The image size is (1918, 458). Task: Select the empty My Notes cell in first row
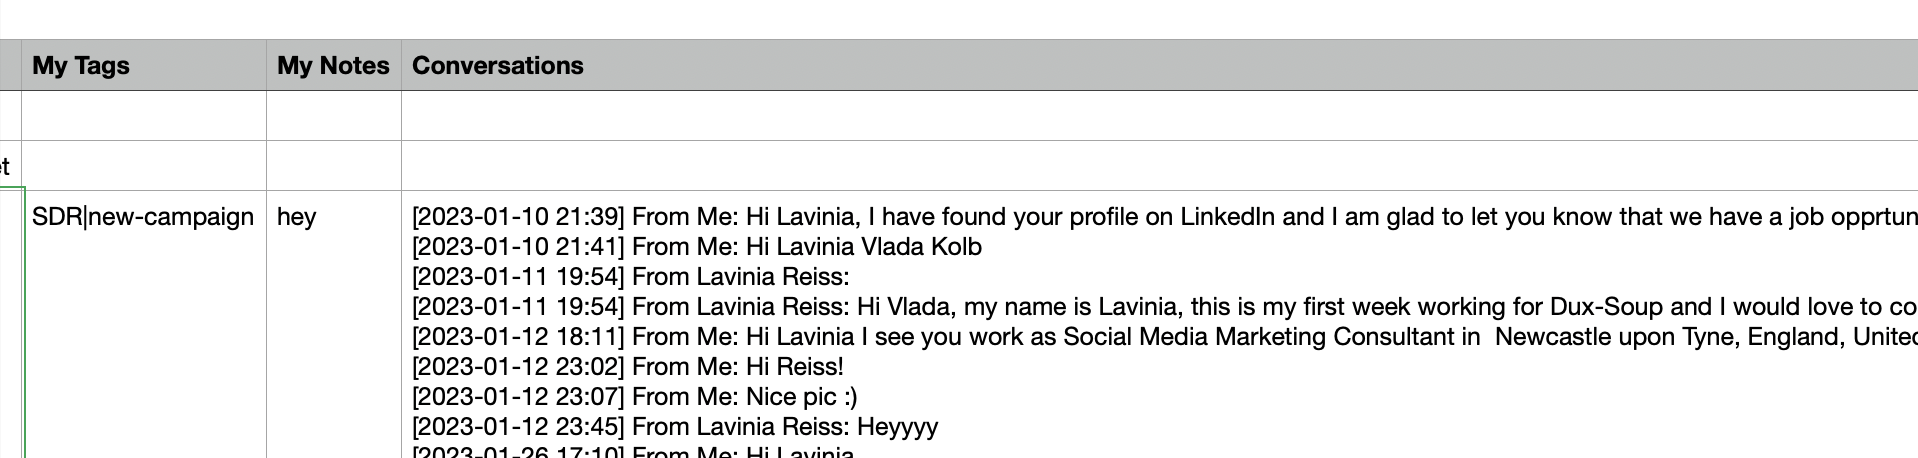(x=334, y=116)
